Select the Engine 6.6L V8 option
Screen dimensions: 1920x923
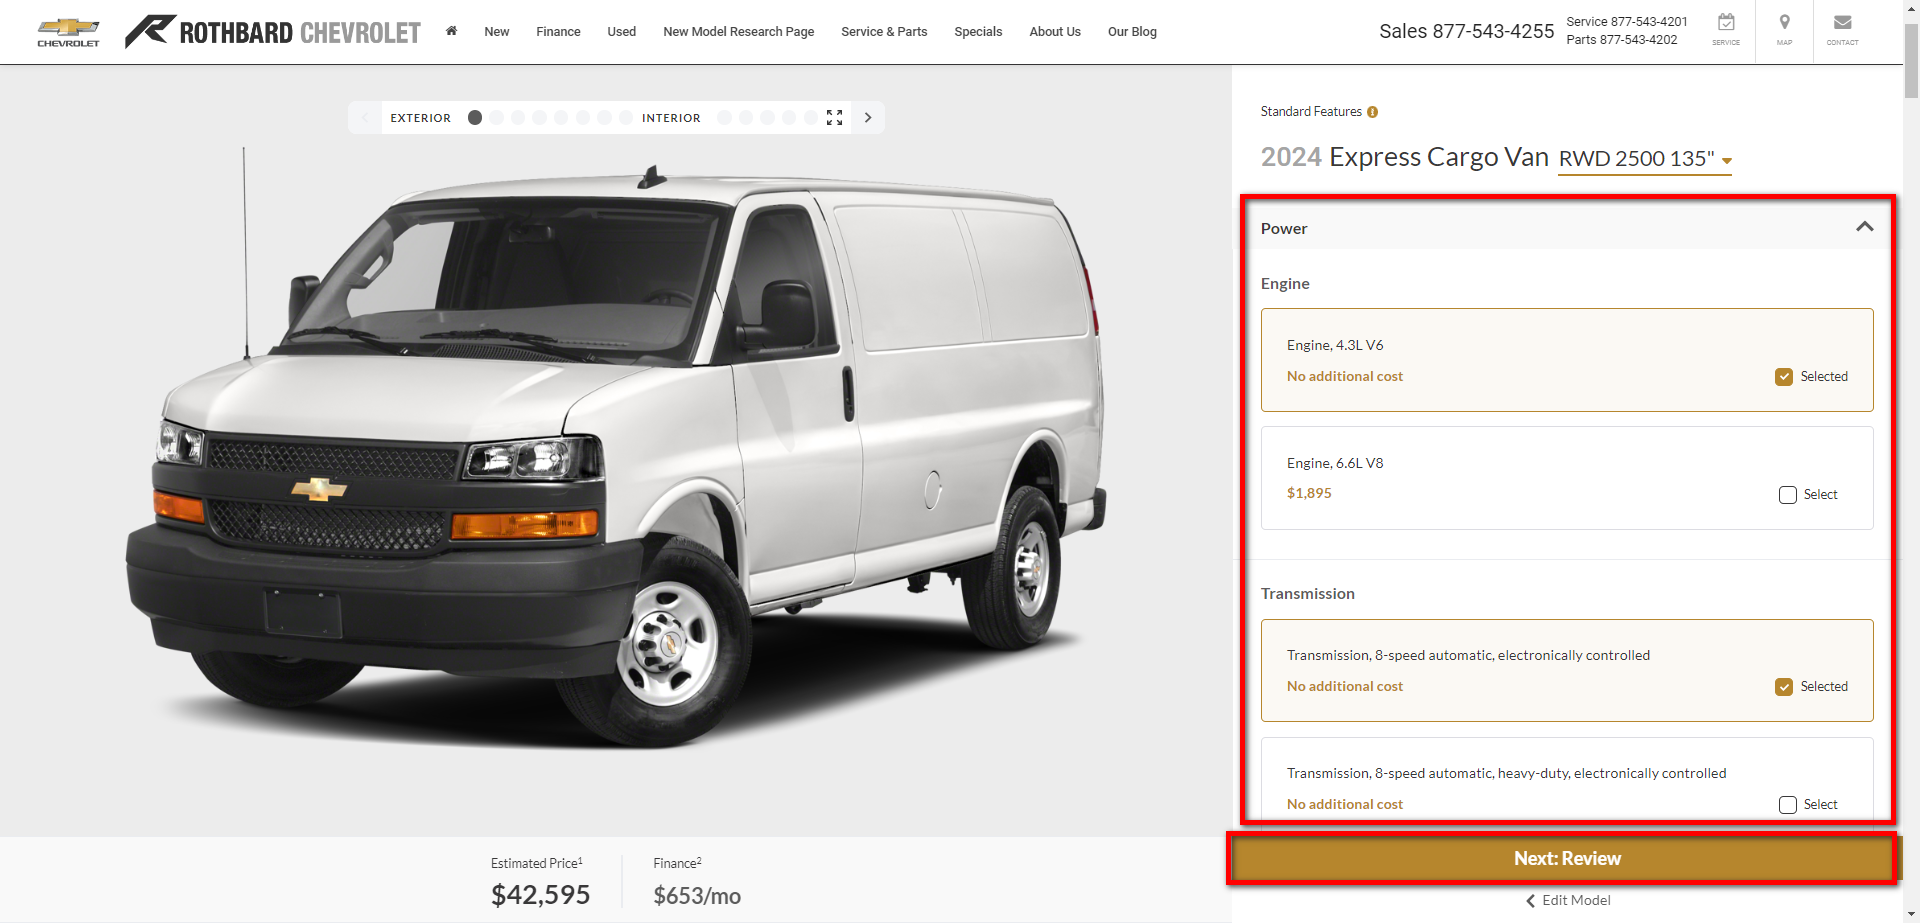[1787, 494]
